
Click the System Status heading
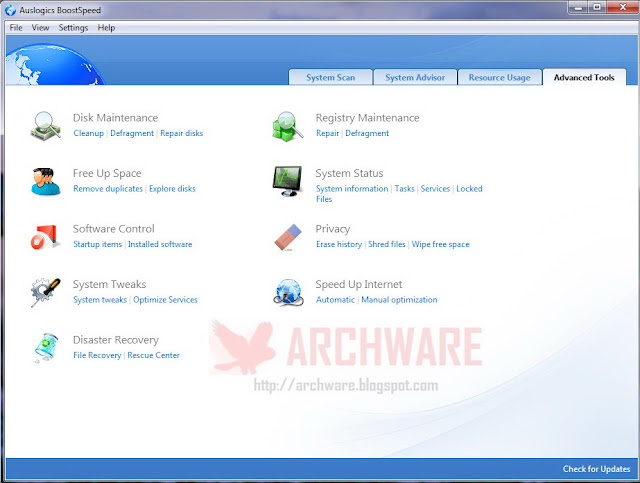[x=349, y=174]
